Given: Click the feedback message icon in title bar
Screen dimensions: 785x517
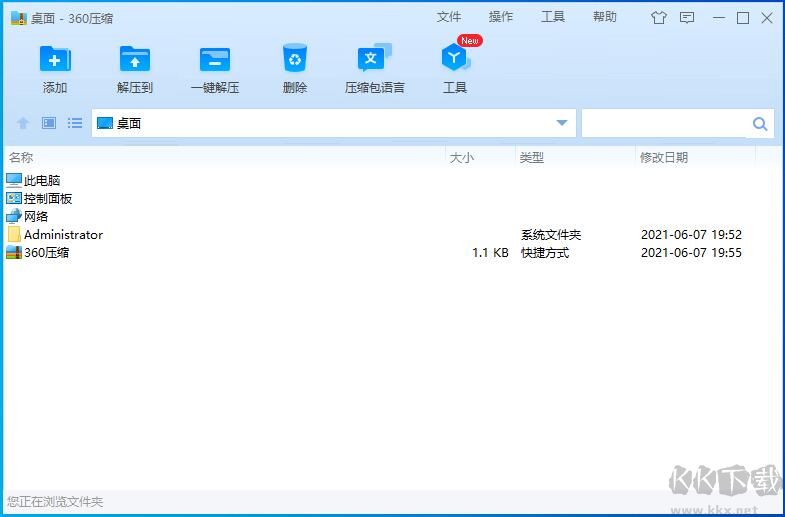Looking at the screenshot, I should click(x=687, y=17).
